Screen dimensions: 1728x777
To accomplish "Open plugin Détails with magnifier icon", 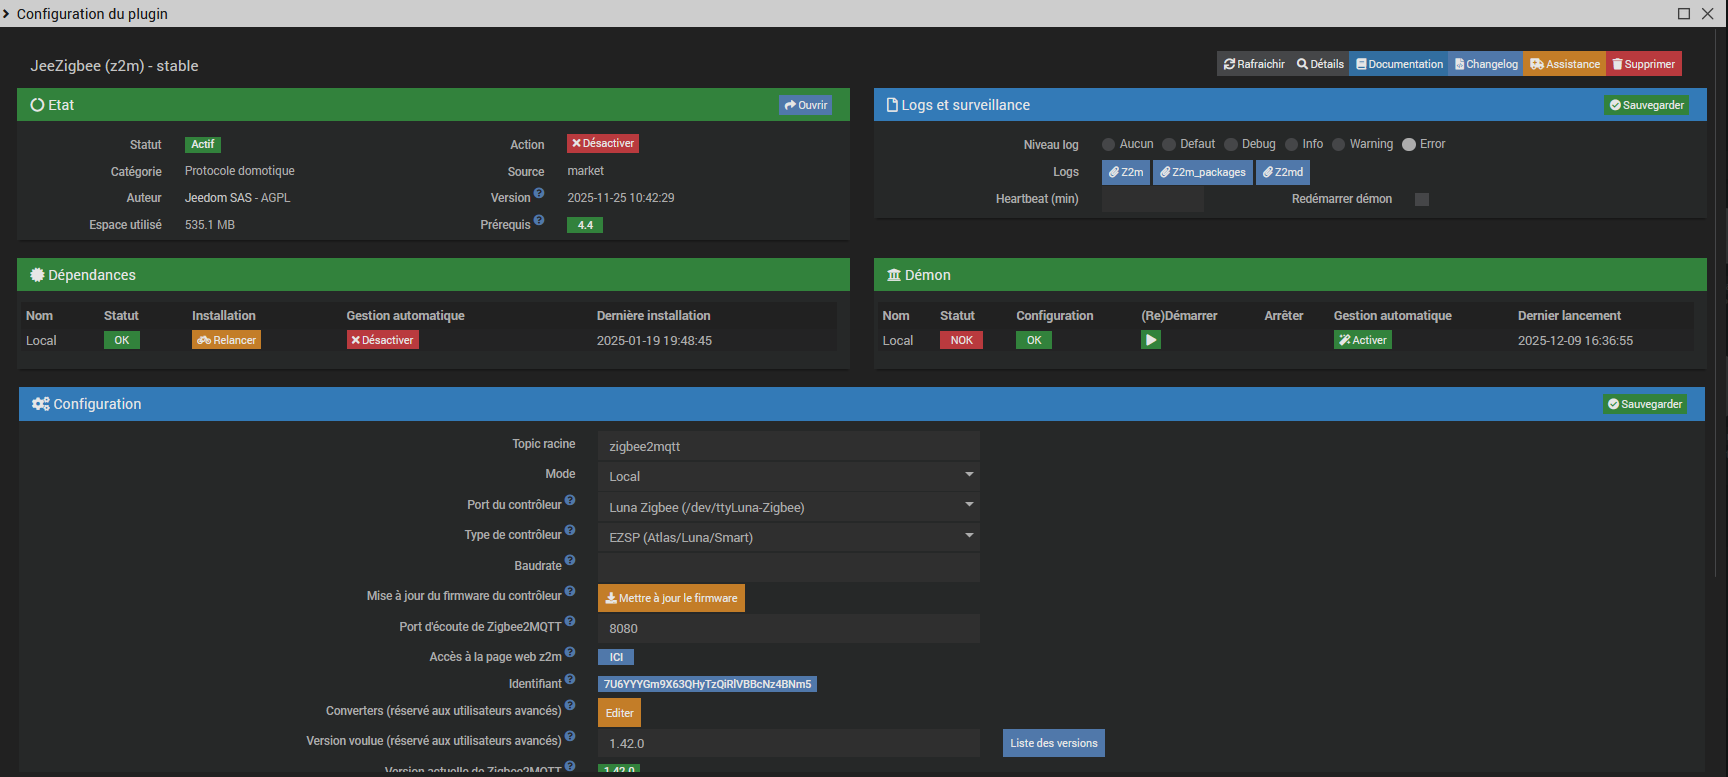I will pos(1320,64).
